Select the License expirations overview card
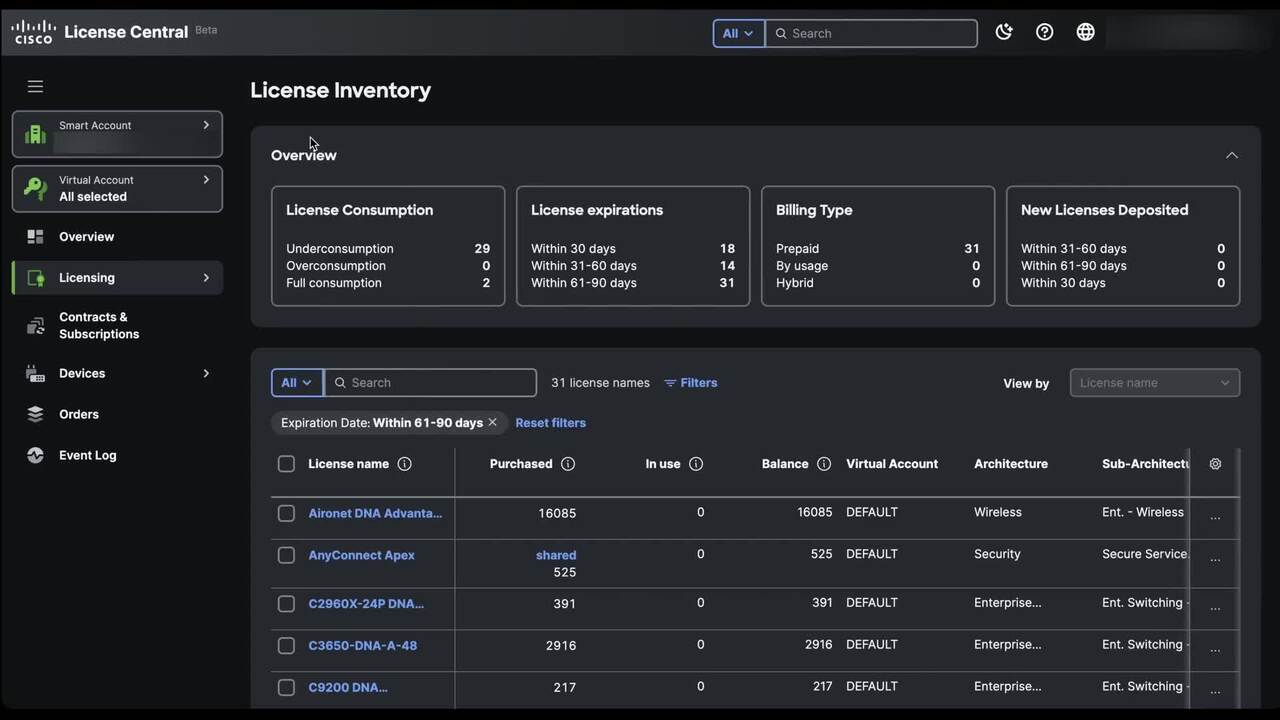1280x720 pixels. click(633, 246)
